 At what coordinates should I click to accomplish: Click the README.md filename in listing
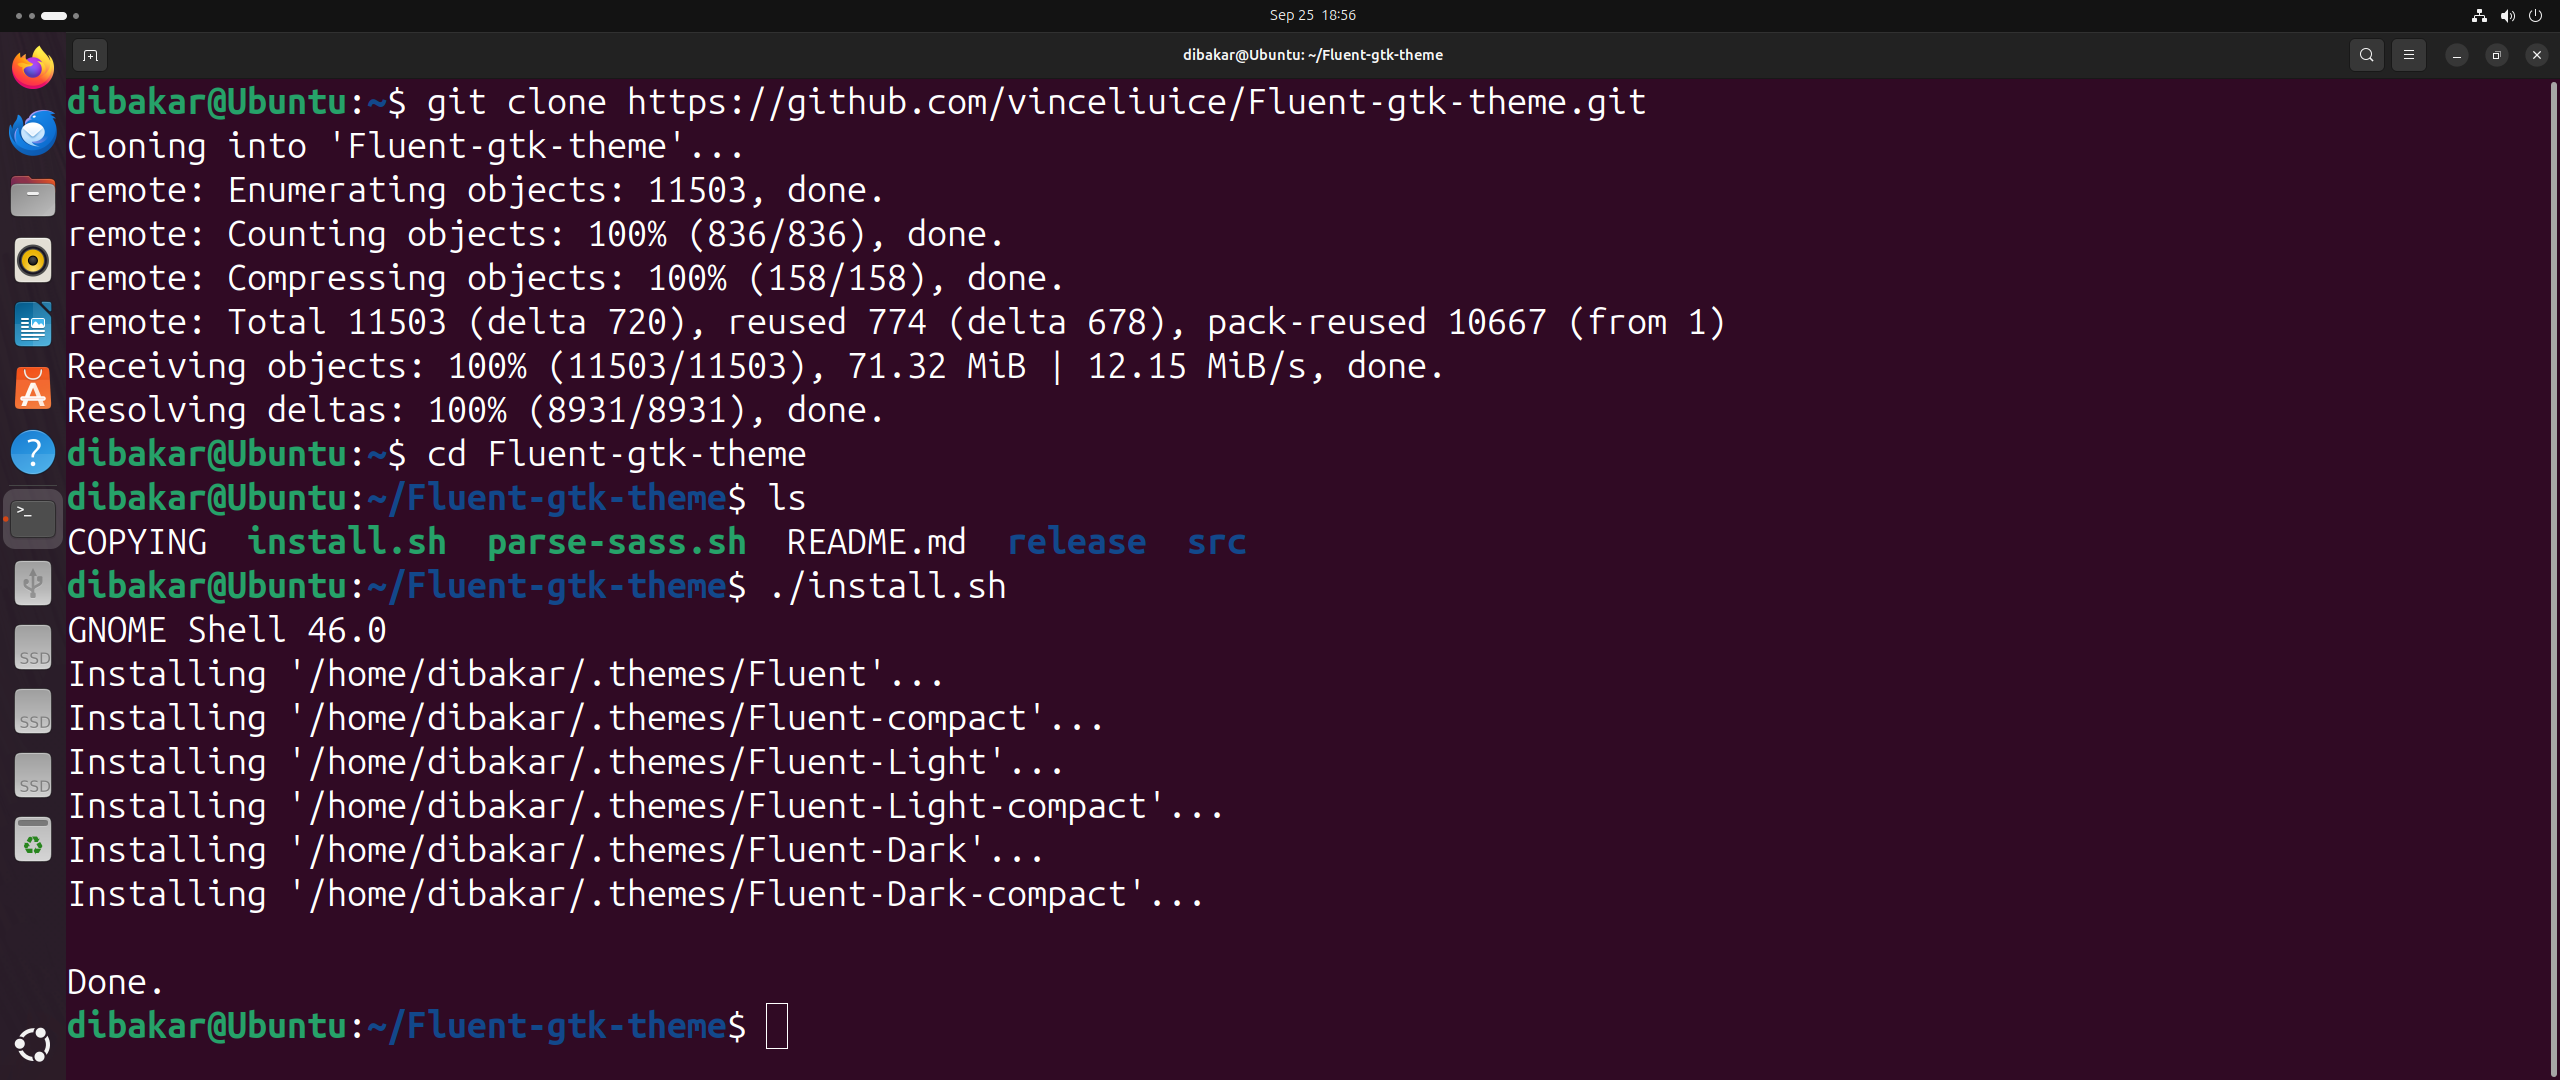(x=875, y=542)
